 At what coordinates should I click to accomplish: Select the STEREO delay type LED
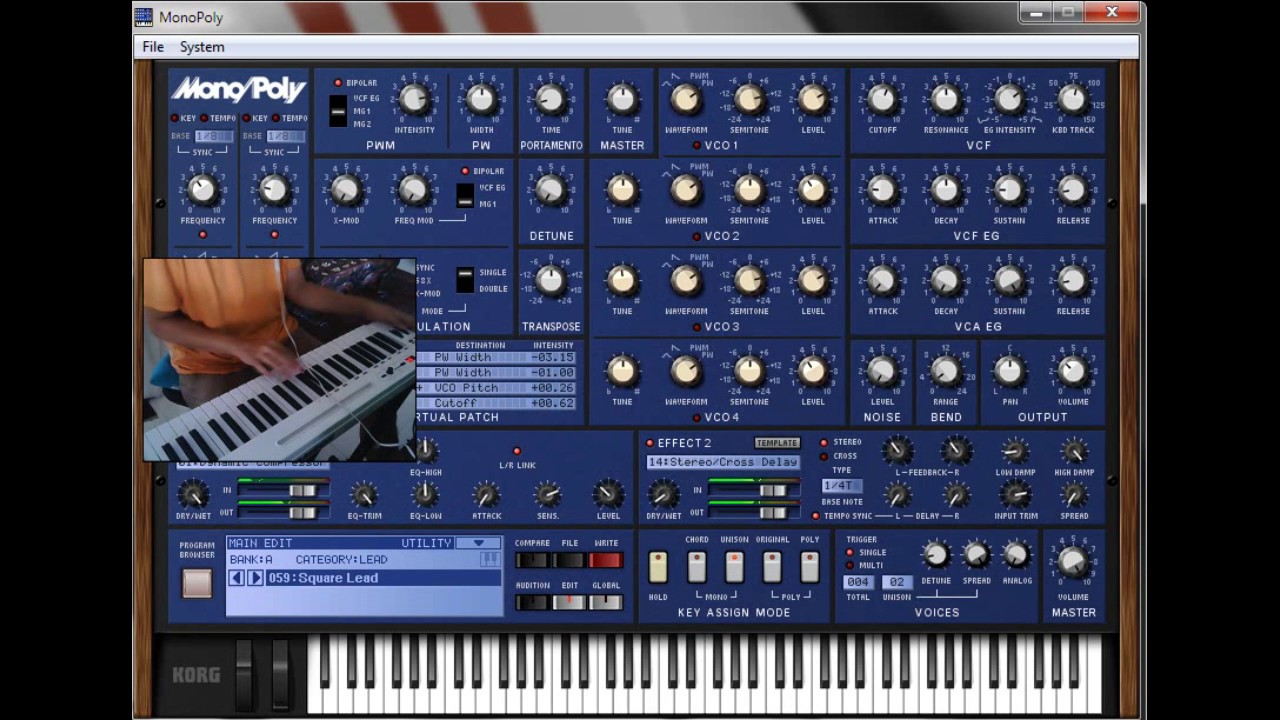tap(824, 442)
